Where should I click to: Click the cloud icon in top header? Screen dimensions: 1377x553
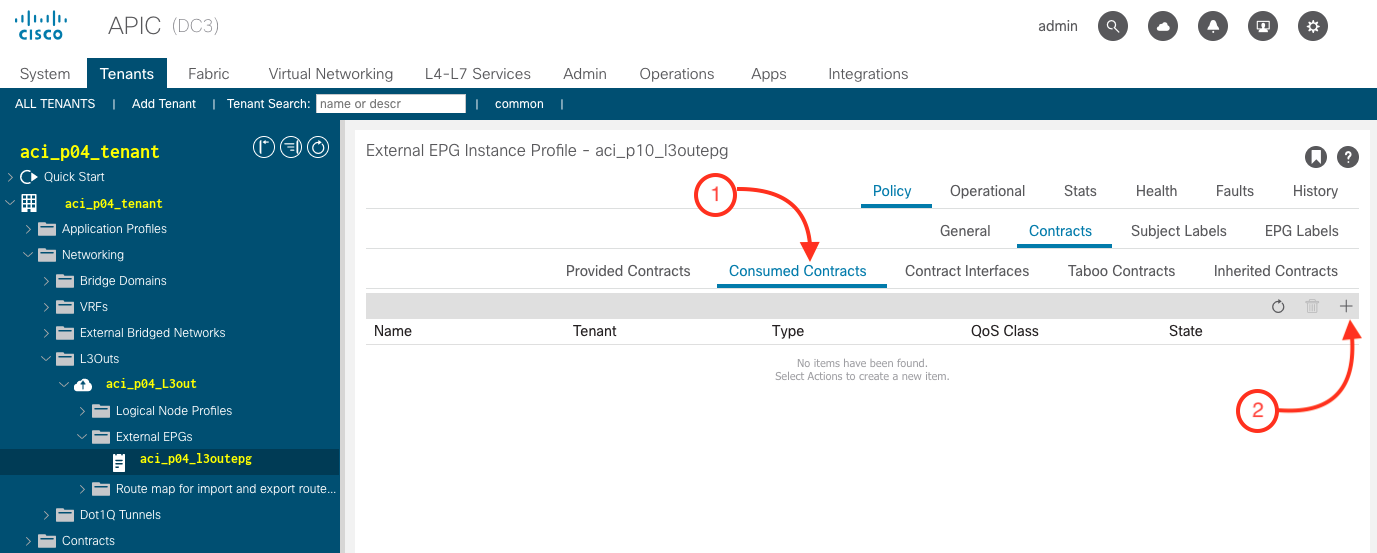tap(1163, 27)
